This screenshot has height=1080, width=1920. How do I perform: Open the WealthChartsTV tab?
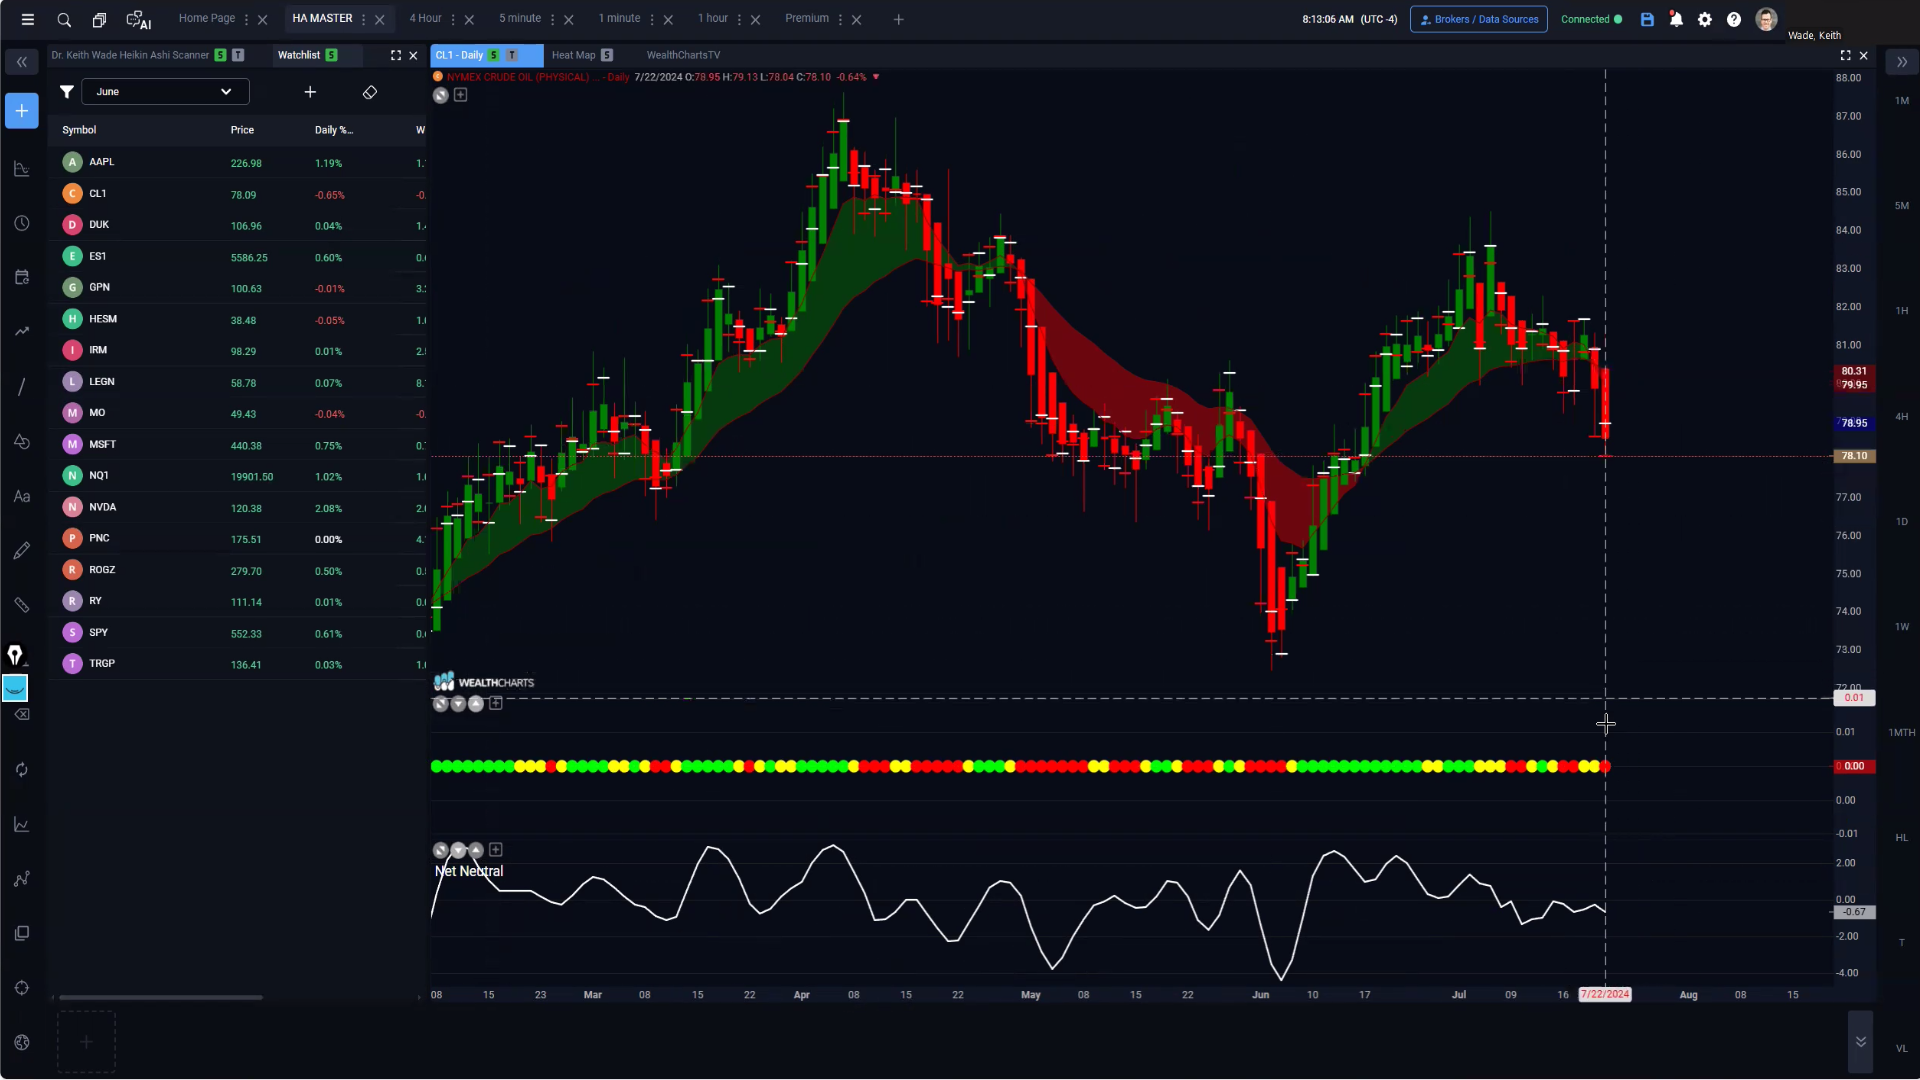coord(683,55)
